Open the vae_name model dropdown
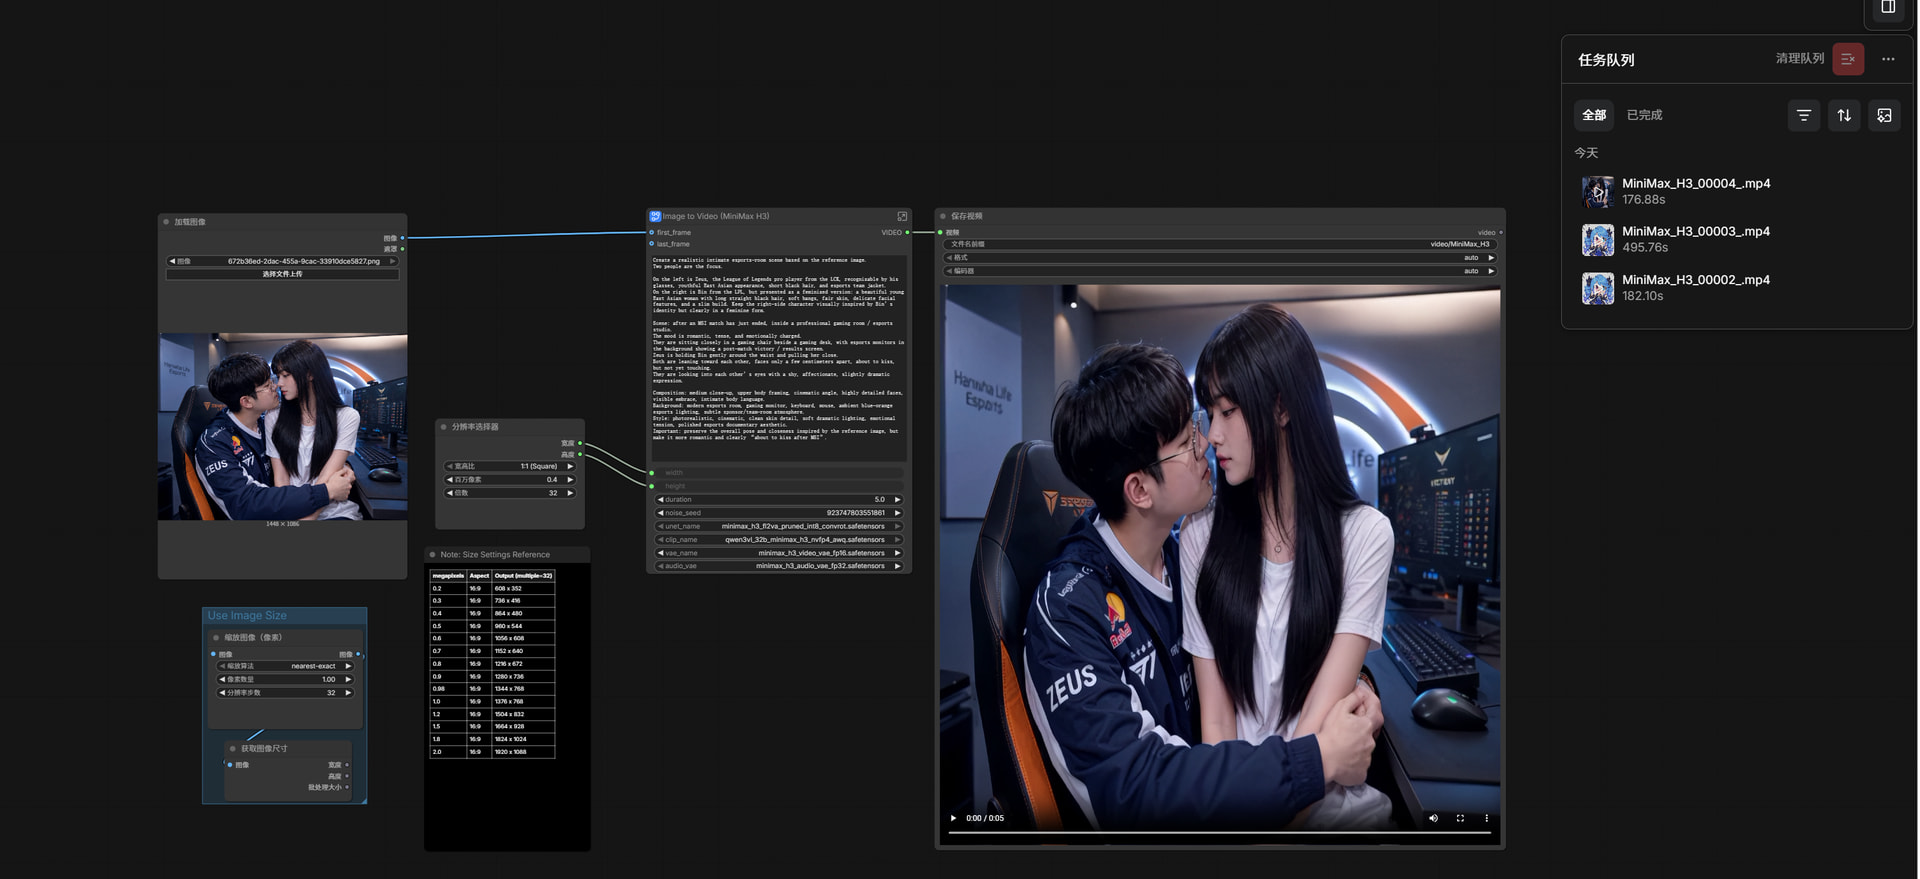Viewport: 1920px width, 879px height. (779, 553)
